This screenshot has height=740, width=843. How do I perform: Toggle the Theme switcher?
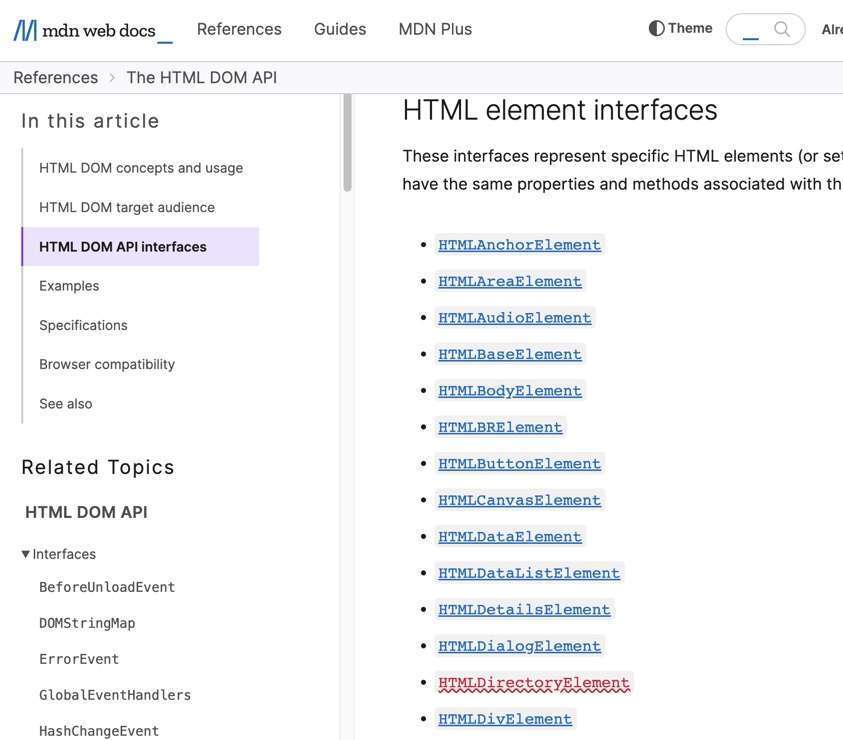click(680, 28)
